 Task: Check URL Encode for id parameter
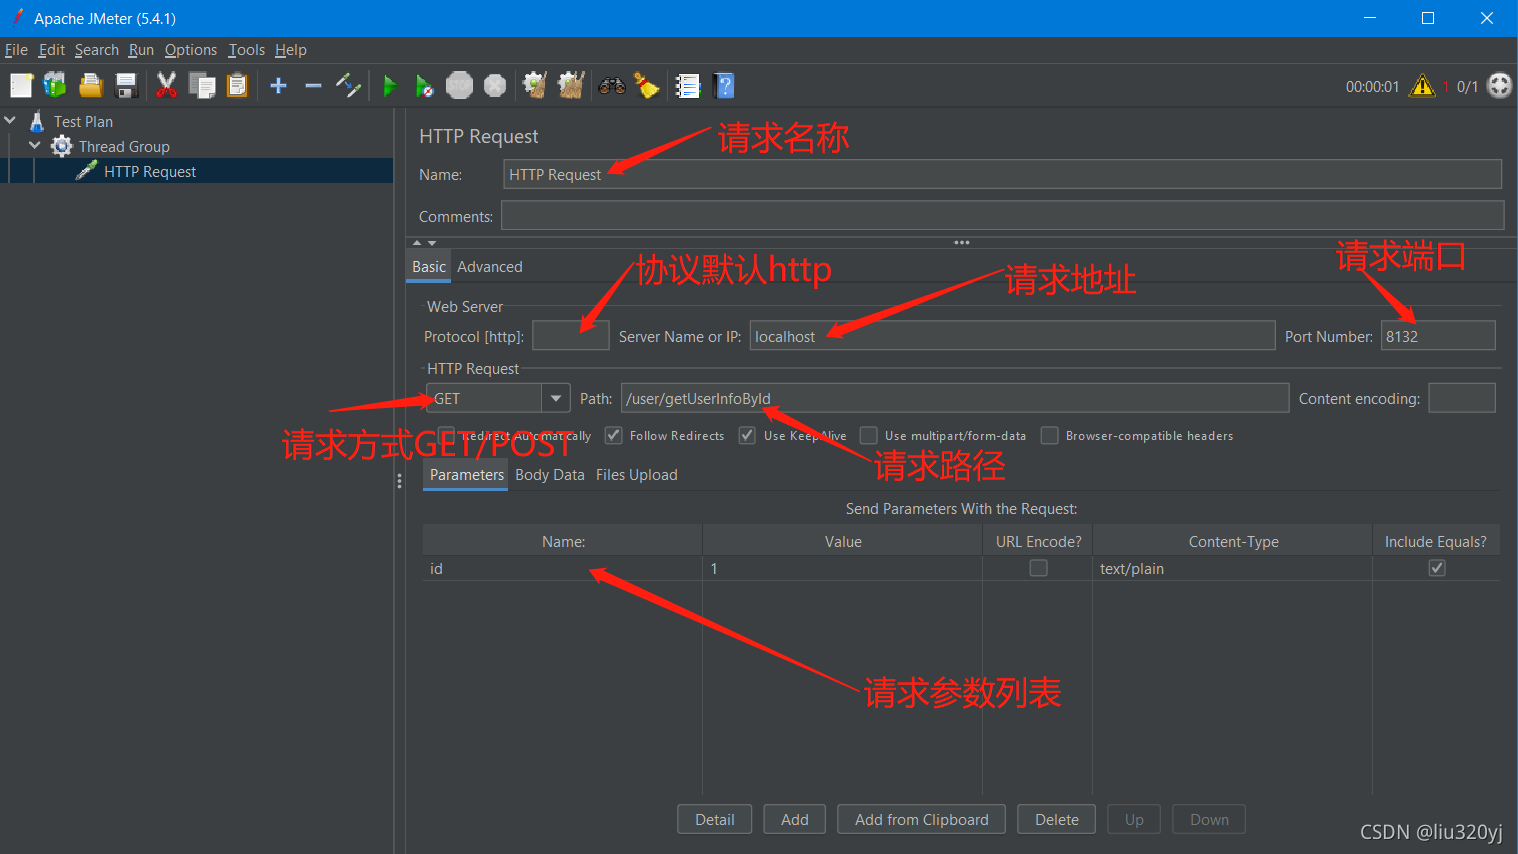pyautogui.click(x=1039, y=568)
